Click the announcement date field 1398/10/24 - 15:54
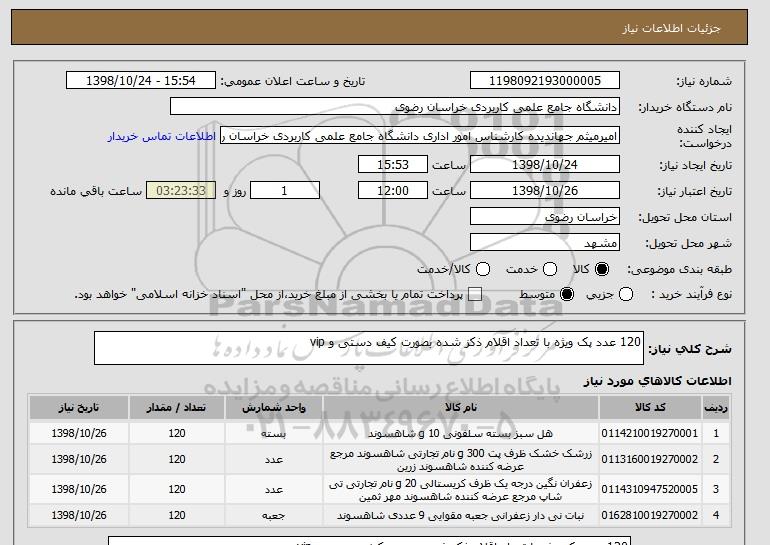This screenshot has height=545, width=770. 141,81
